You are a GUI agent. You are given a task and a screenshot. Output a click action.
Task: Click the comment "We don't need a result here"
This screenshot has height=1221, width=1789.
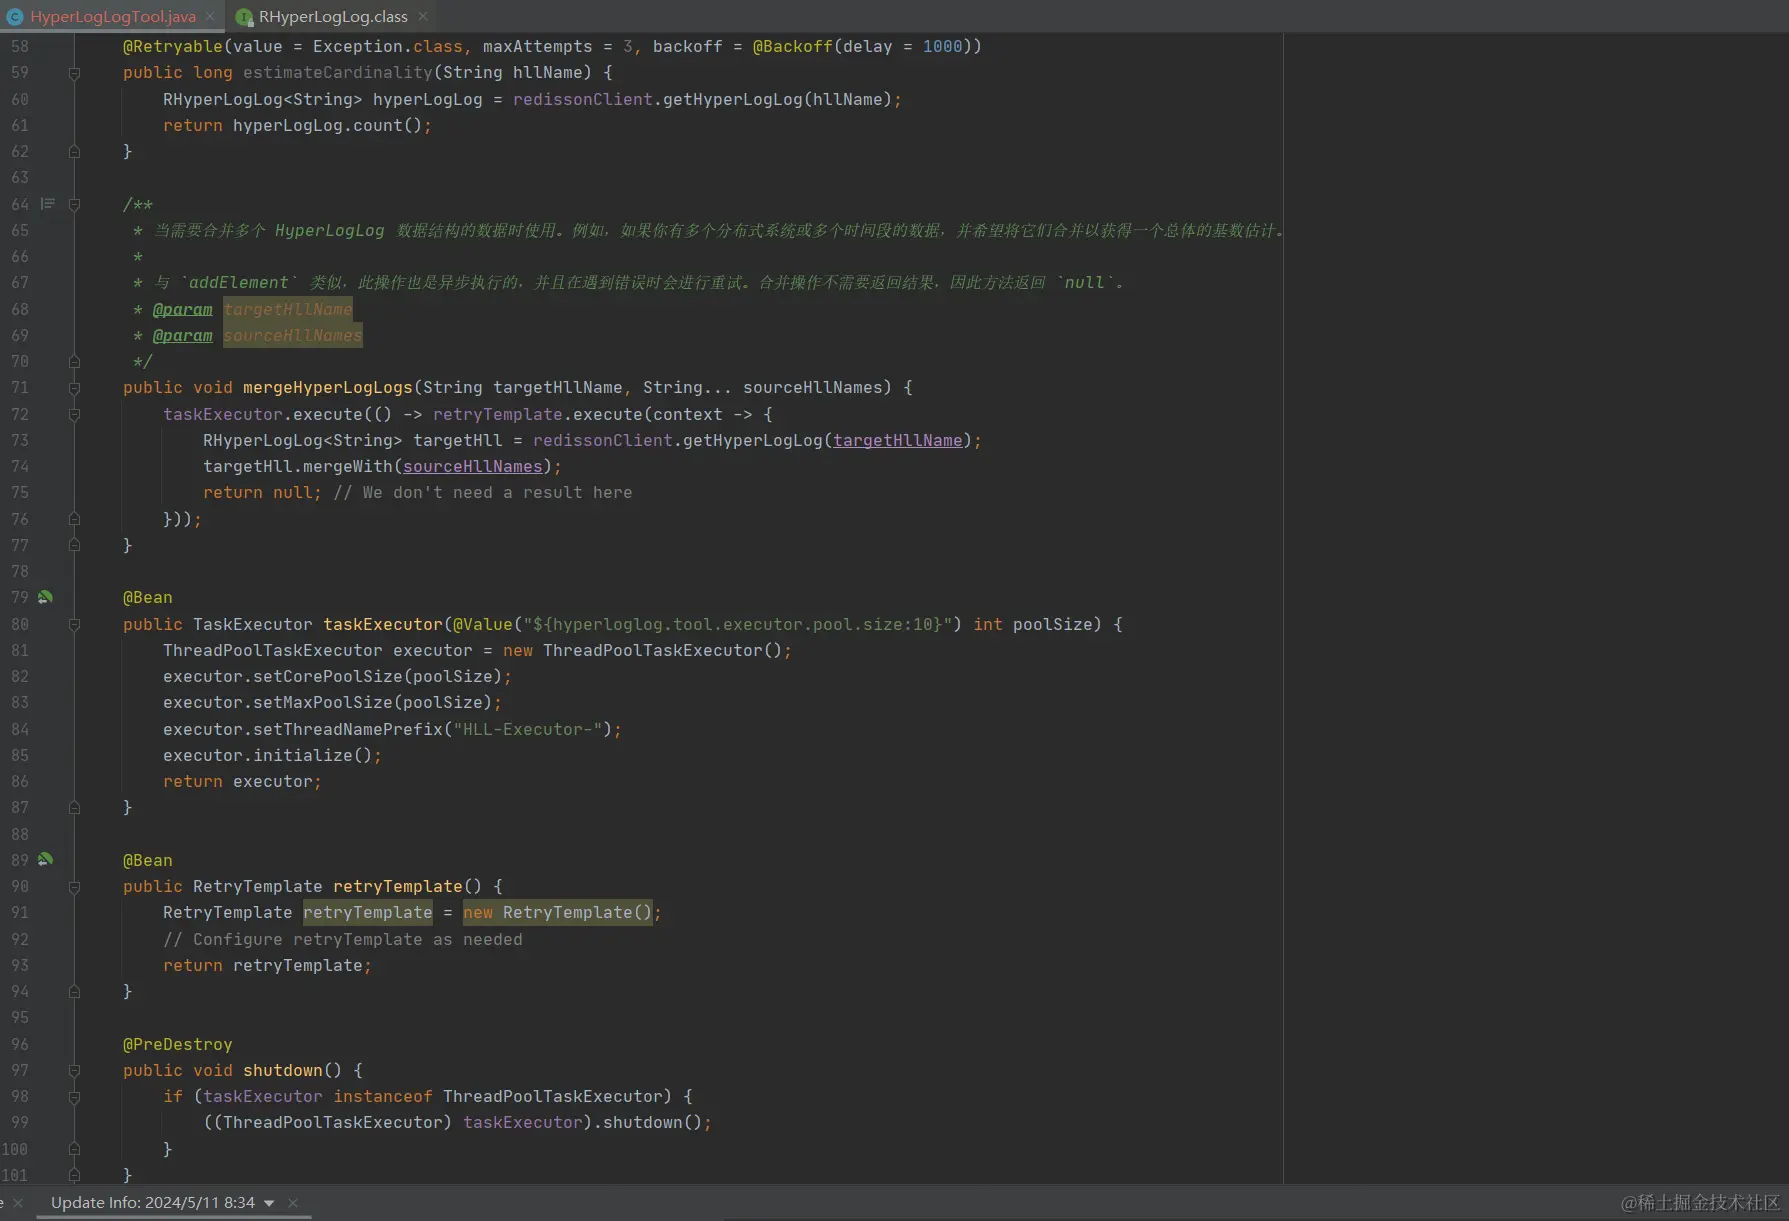pos(482,492)
